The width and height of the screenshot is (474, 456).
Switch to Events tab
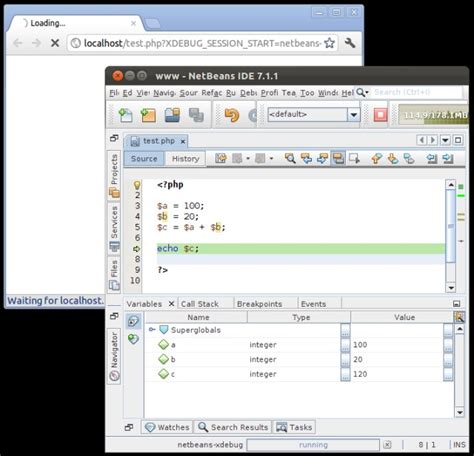pos(313,304)
